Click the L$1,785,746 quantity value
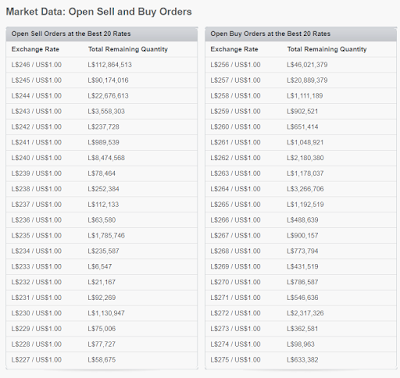 106,235
